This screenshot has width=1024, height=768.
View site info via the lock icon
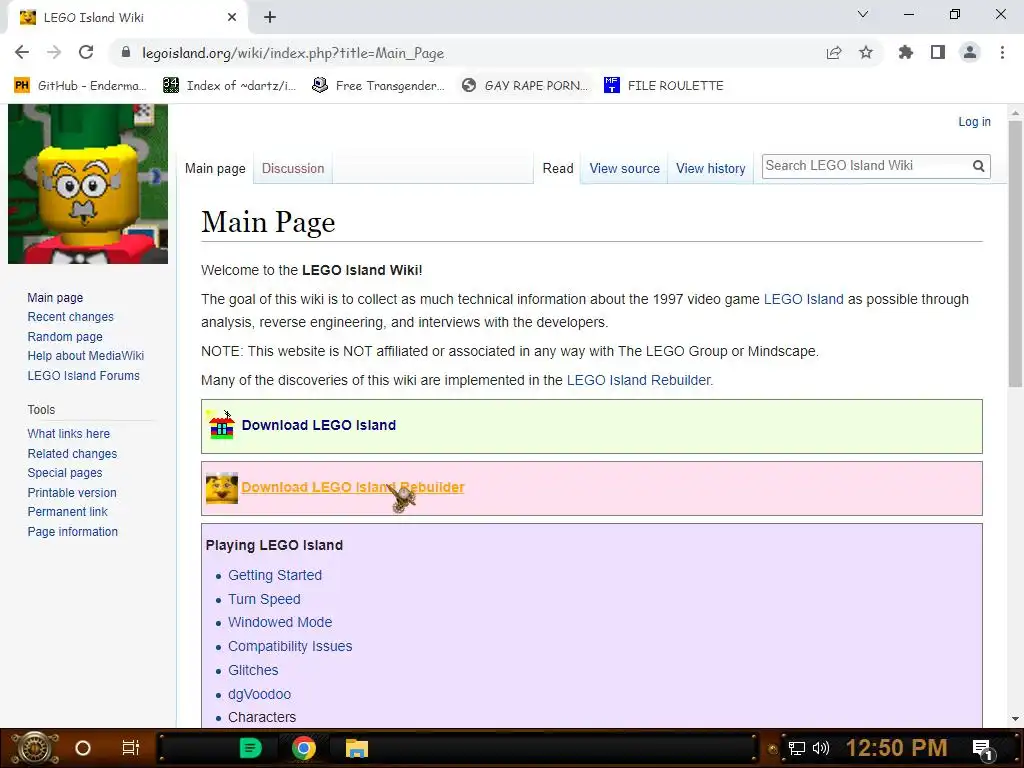click(x=126, y=52)
